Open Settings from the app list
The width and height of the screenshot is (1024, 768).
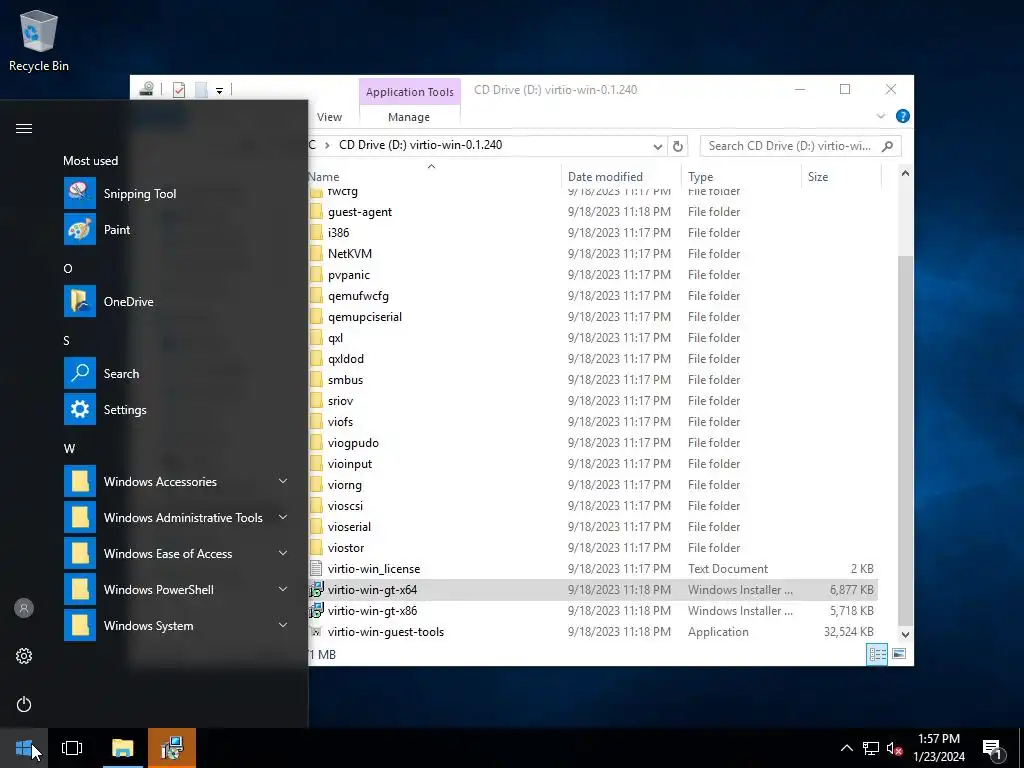pos(124,409)
